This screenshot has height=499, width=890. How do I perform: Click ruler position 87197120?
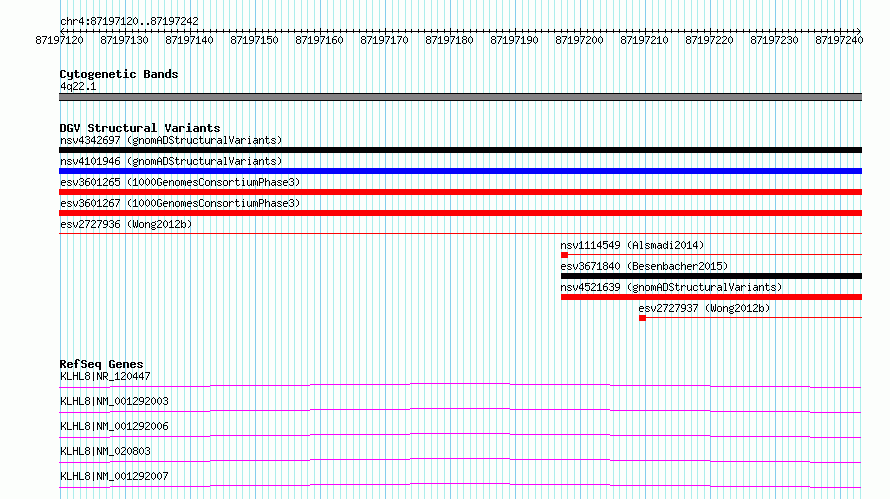60,40
